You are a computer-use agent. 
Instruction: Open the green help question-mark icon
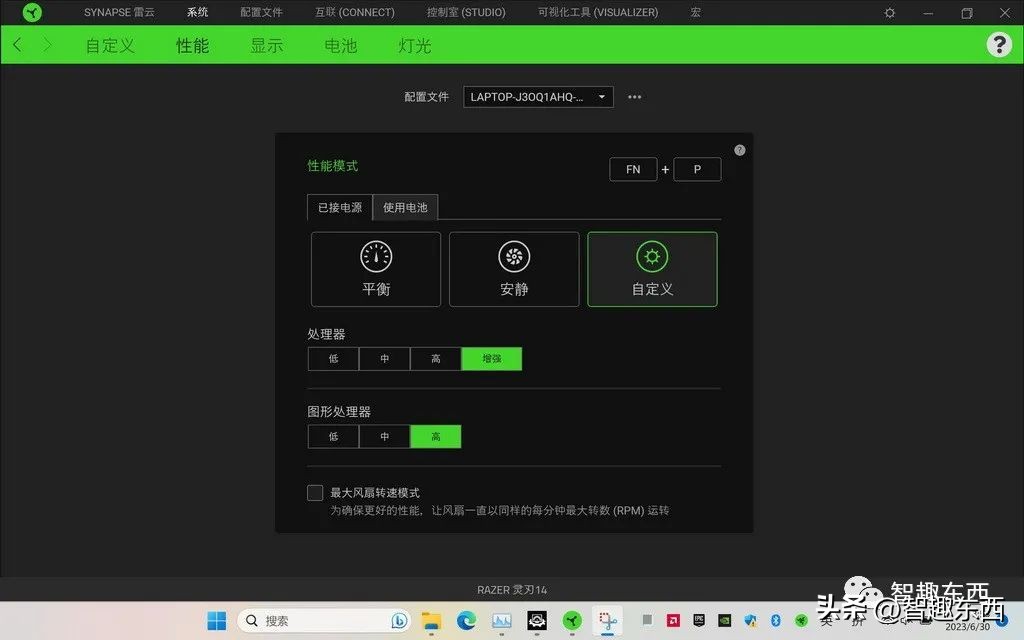(999, 44)
